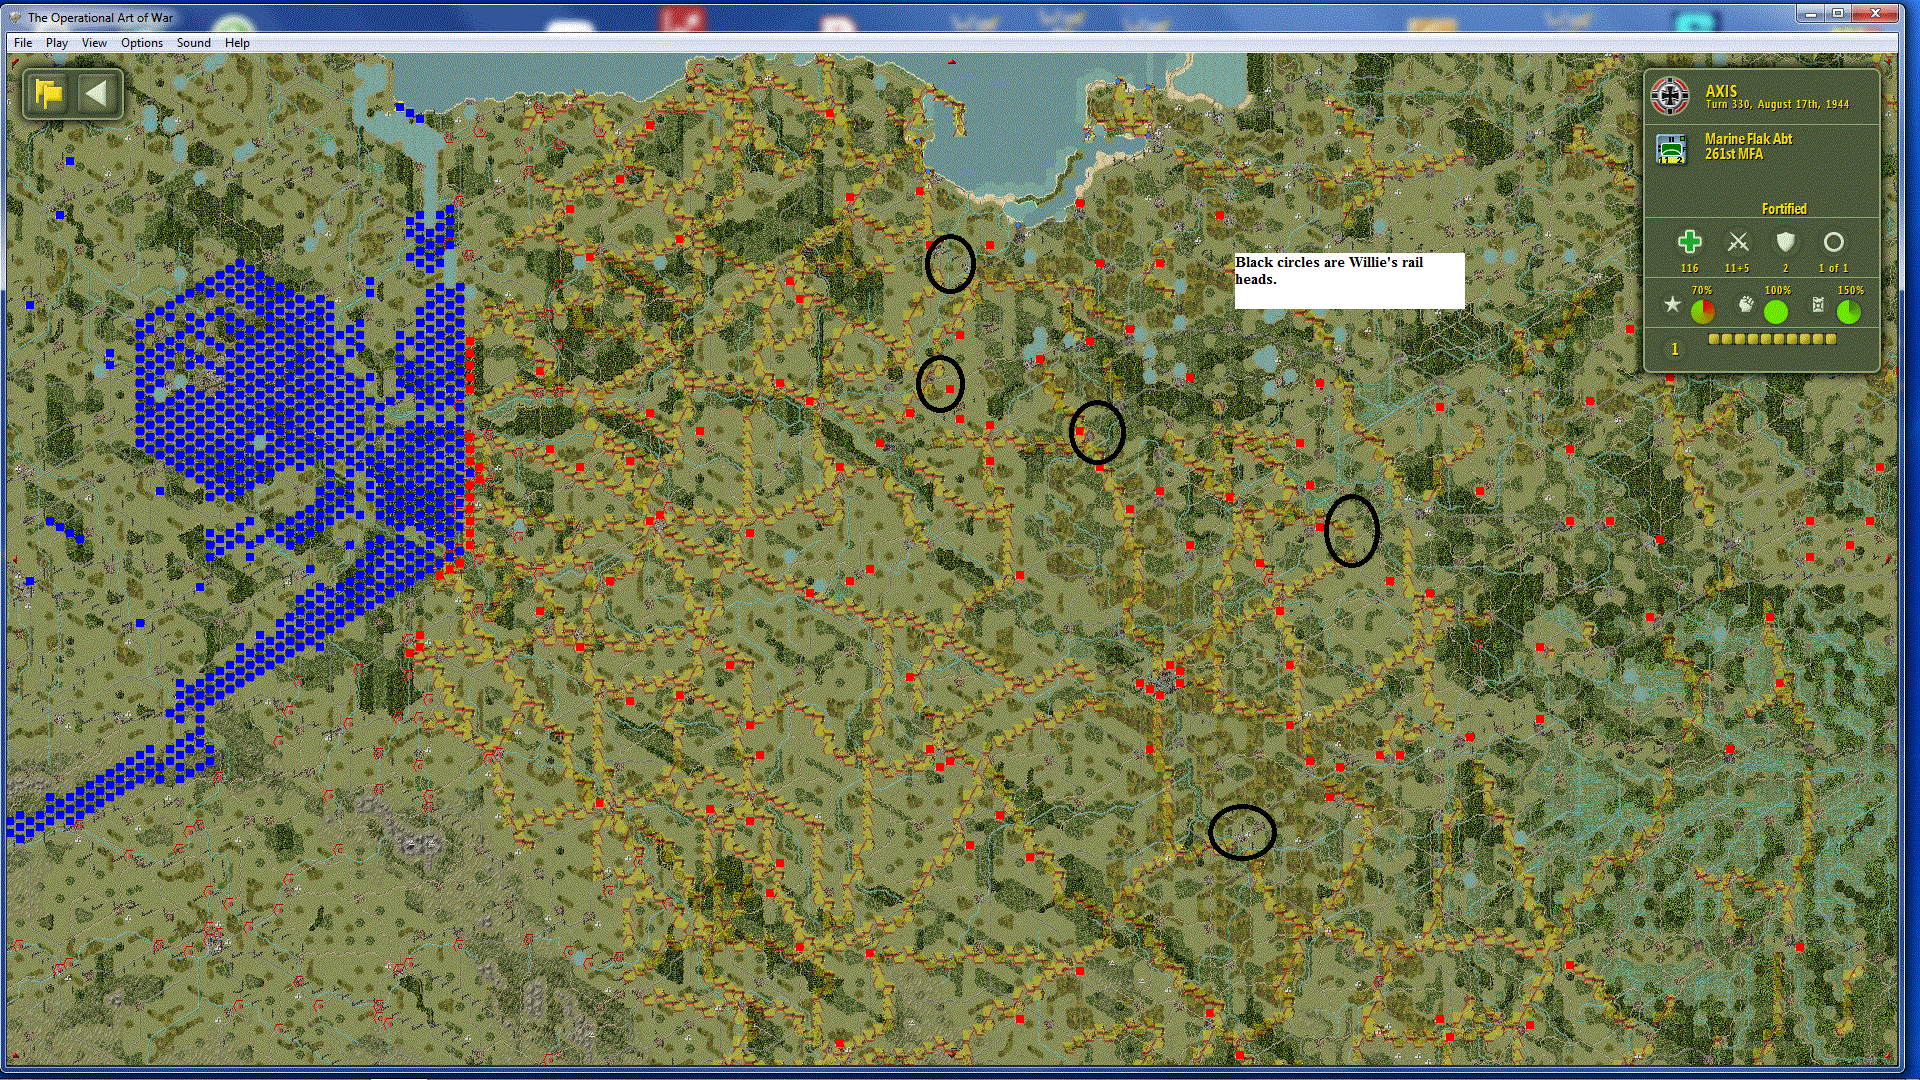Image resolution: width=1920 pixels, height=1080 pixels.
Task: Open the View menu
Action: pos(94,43)
